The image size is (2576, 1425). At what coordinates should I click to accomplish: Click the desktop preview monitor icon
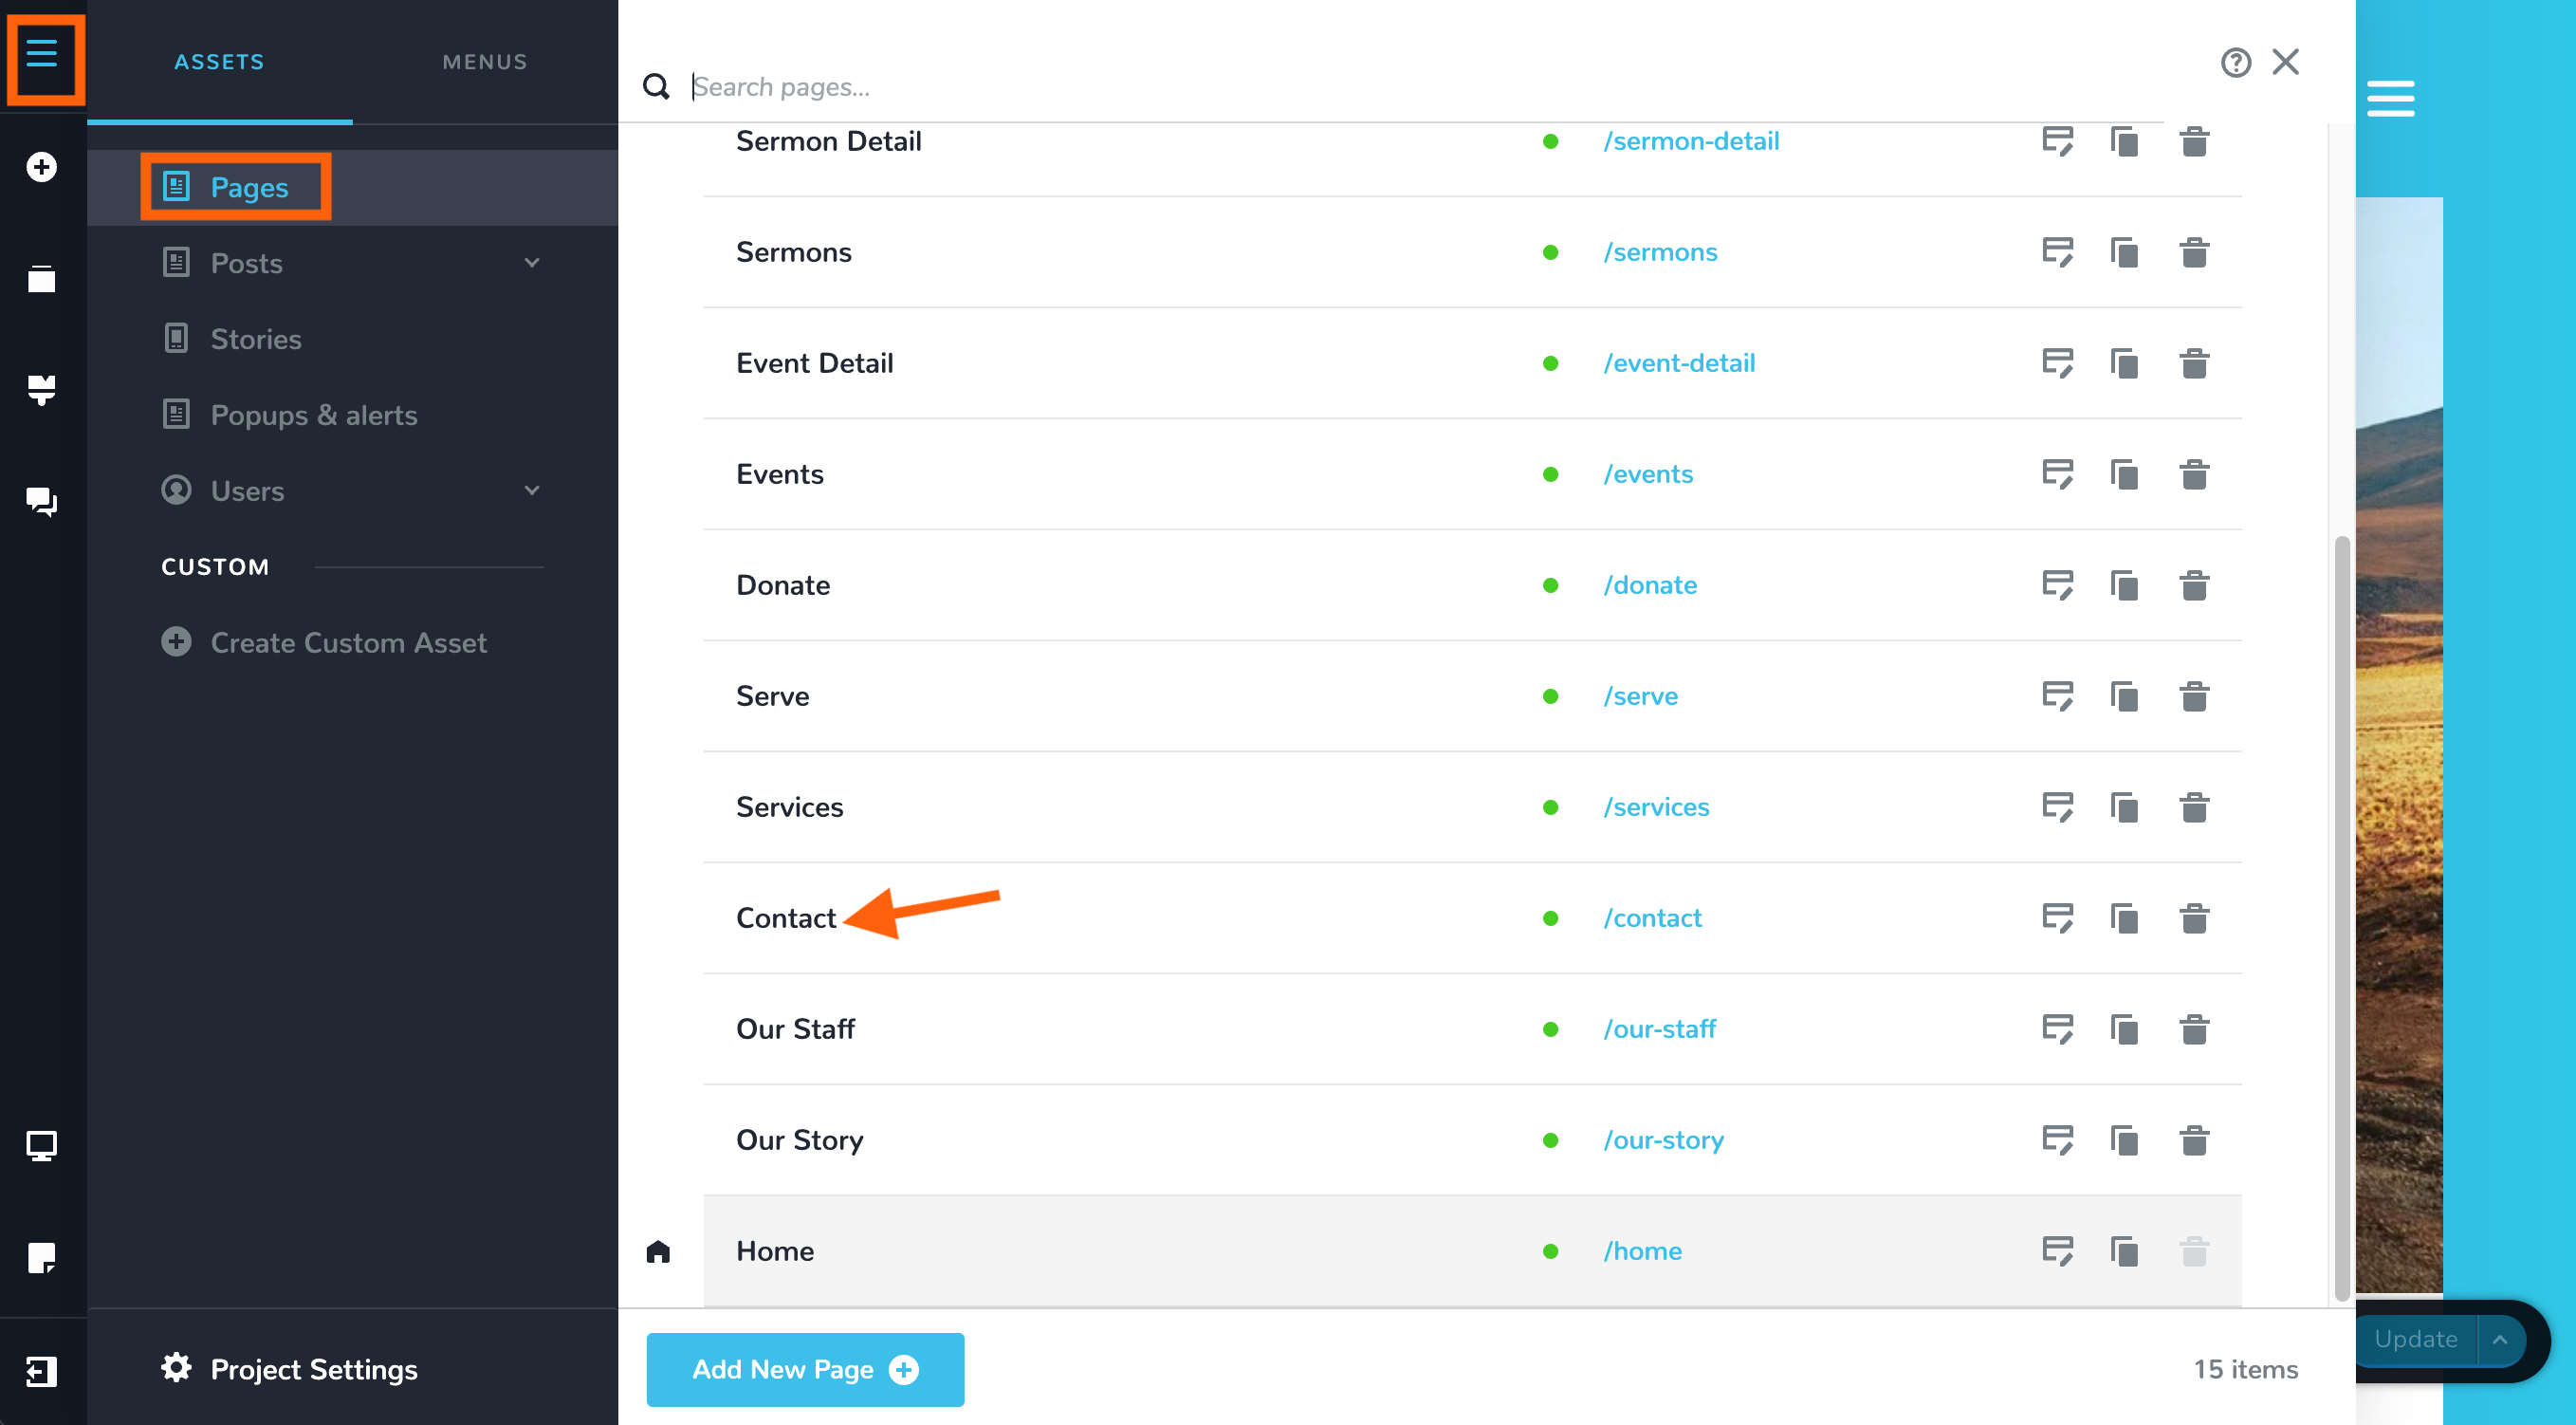pos(41,1145)
